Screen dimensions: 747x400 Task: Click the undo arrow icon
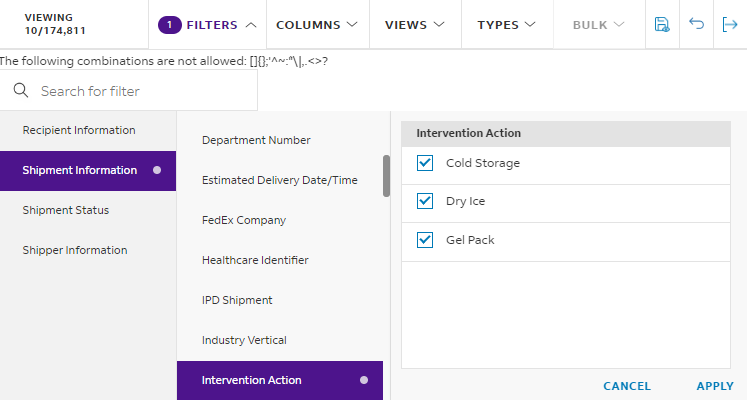pyautogui.click(x=696, y=24)
